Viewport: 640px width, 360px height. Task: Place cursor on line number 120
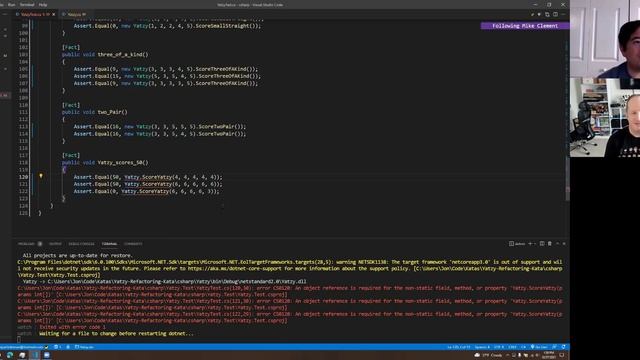tap(23, 177)
